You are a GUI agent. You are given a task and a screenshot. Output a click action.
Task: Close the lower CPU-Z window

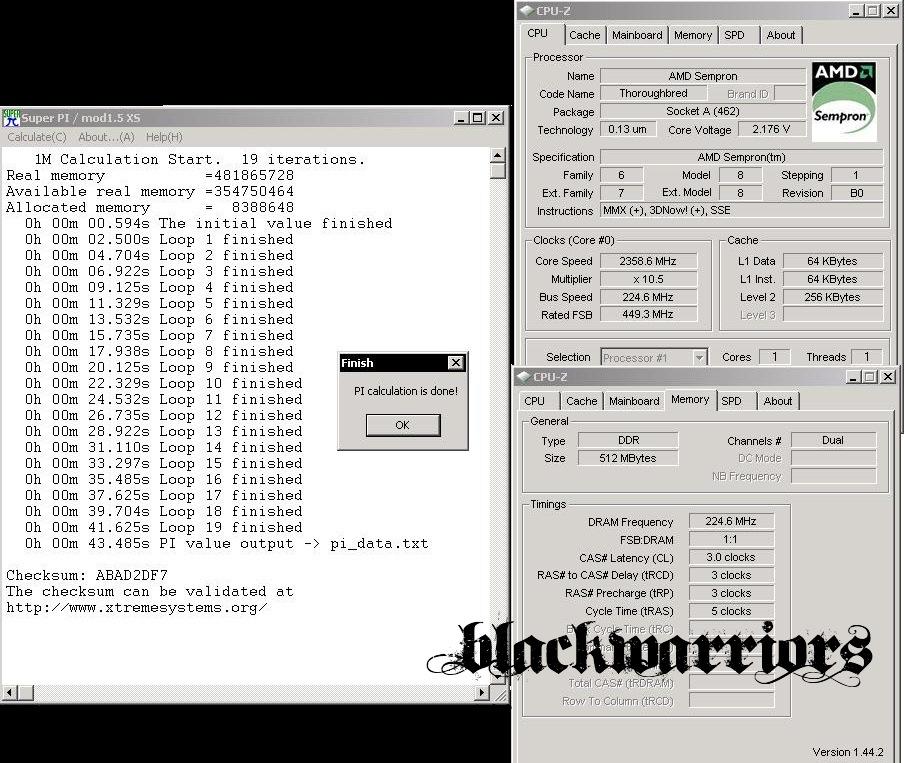[888, 377]
